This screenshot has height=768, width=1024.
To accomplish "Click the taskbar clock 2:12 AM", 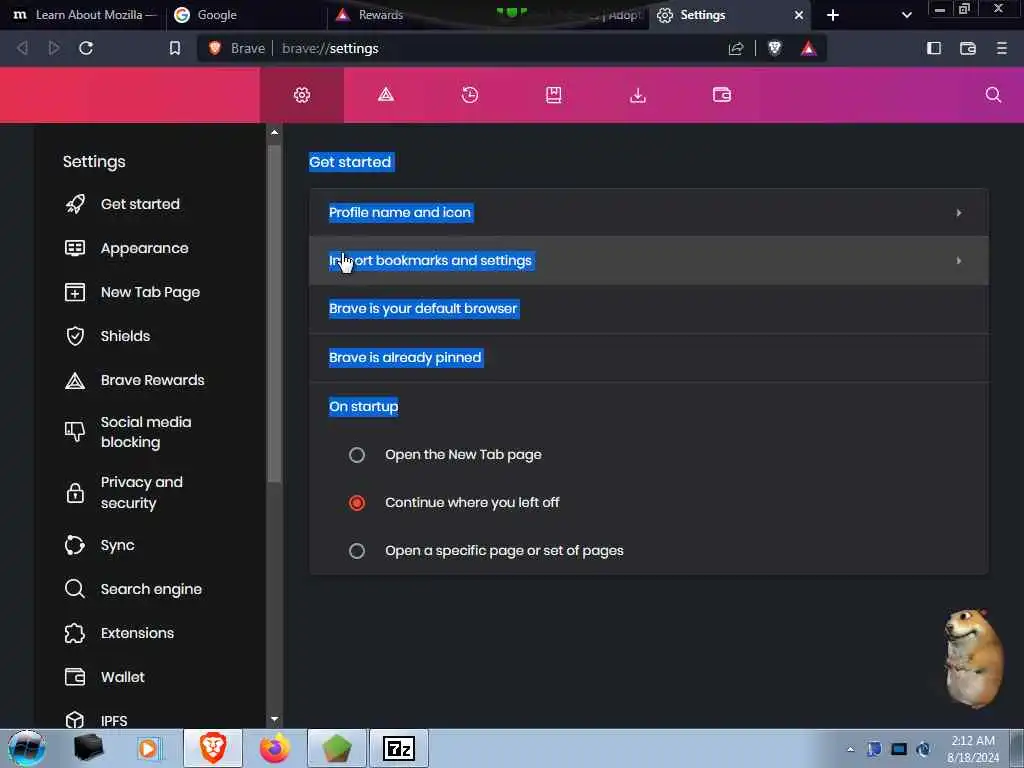I will coord(973,749).
